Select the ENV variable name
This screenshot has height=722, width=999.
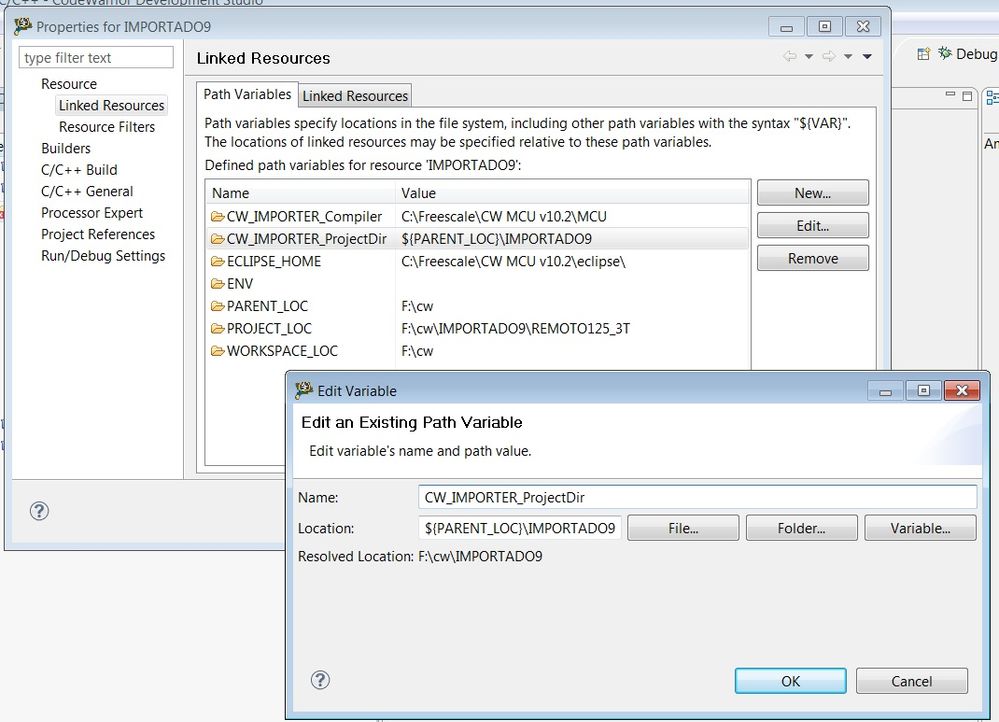coord(240,284)
